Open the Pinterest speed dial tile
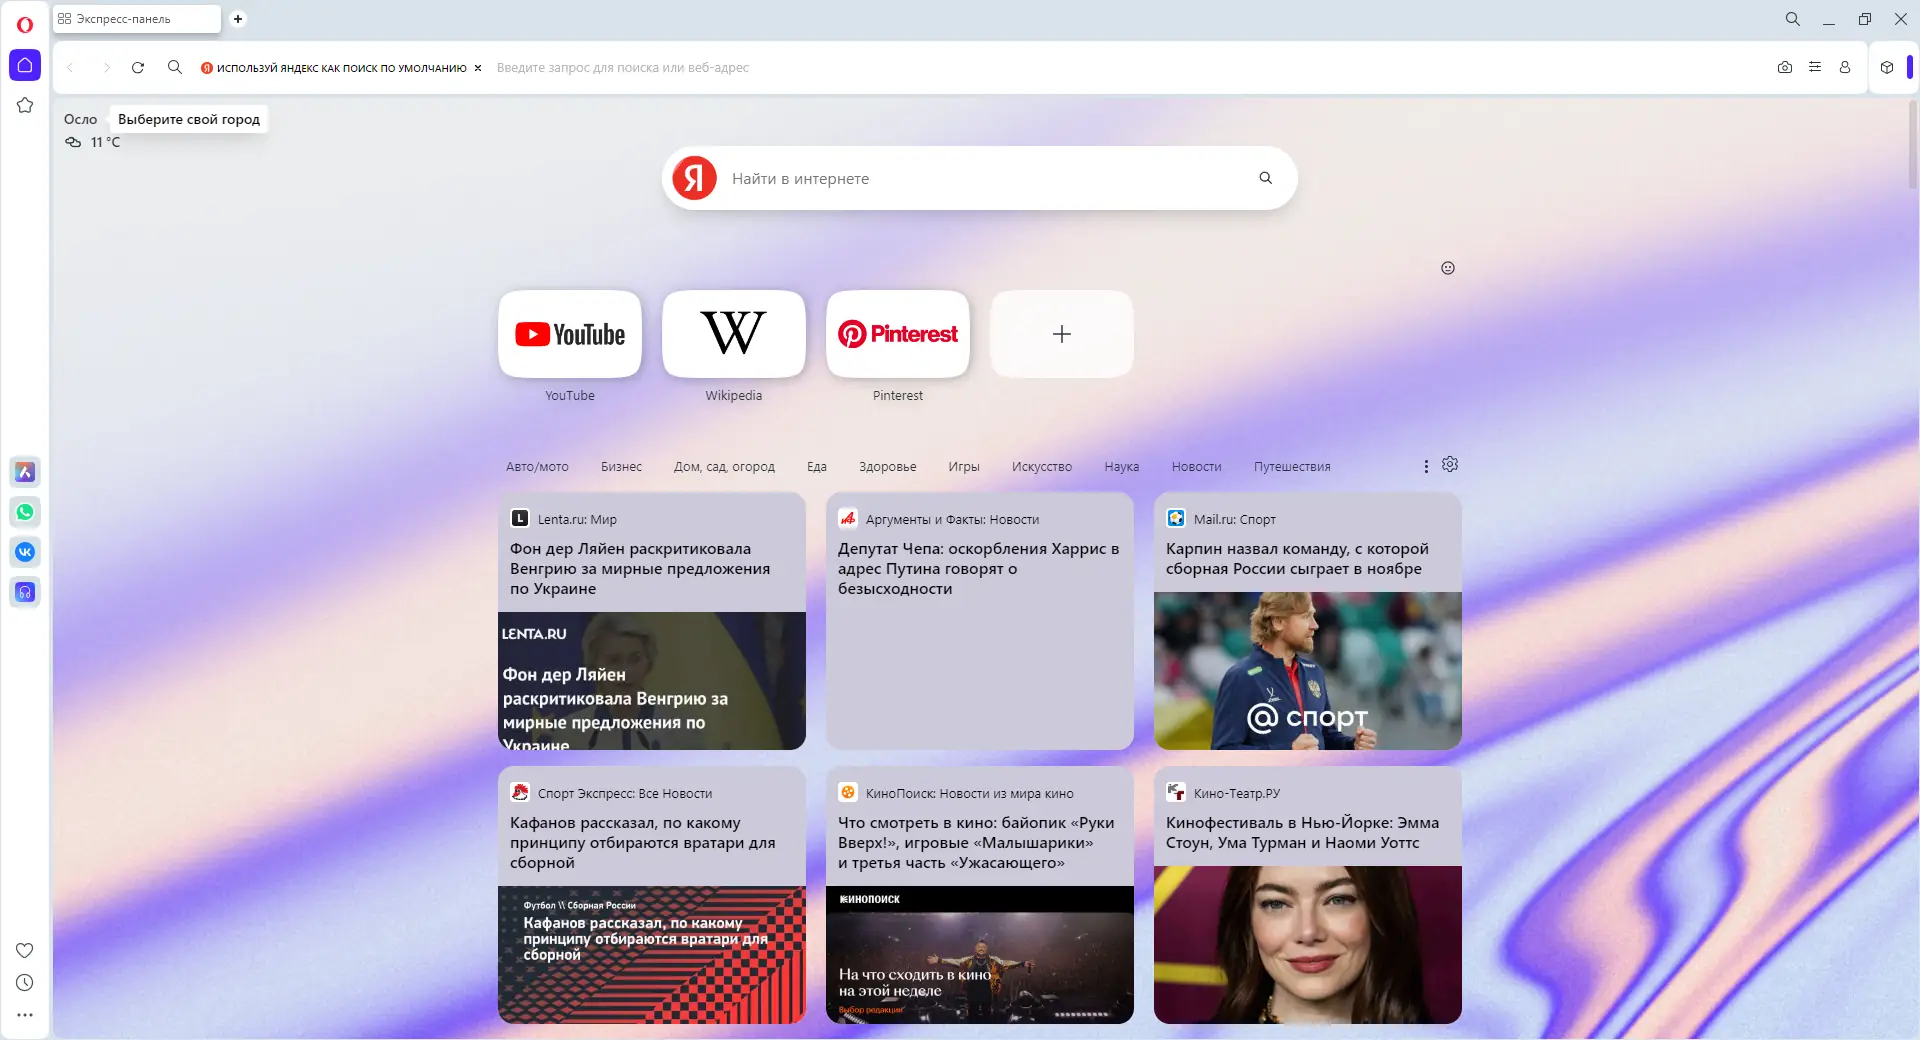The image size is (1920, 1040). pyautogui.click(x=898, y=334)
